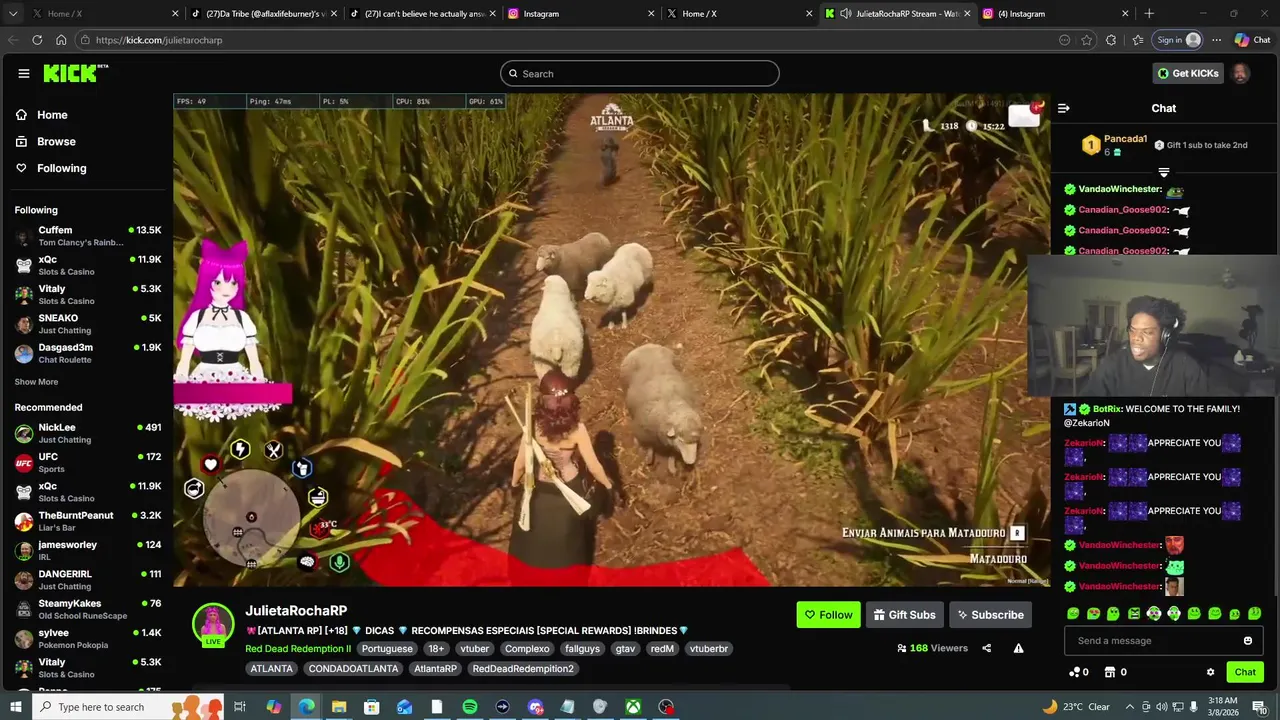Click Complexo stream tag
This screenshot has height=720, width=1280.
click(x=527, y=649)
